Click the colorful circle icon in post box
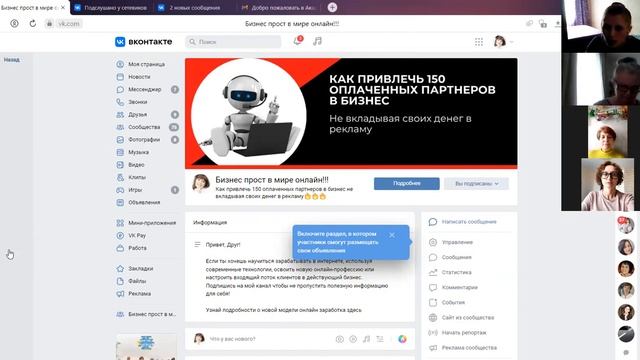Screen dimensions: 640x360 click(x=402, y=339)
